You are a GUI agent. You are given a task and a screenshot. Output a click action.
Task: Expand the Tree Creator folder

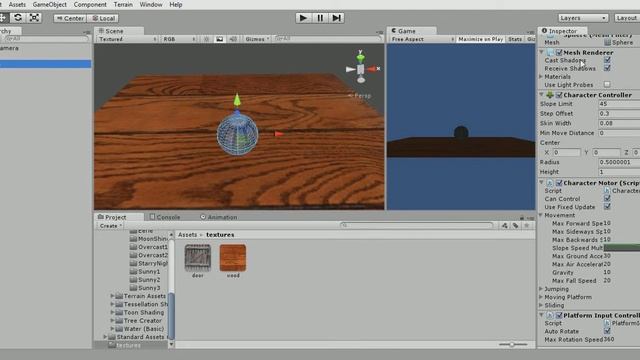pyautogui.click(x=112, y=320)
